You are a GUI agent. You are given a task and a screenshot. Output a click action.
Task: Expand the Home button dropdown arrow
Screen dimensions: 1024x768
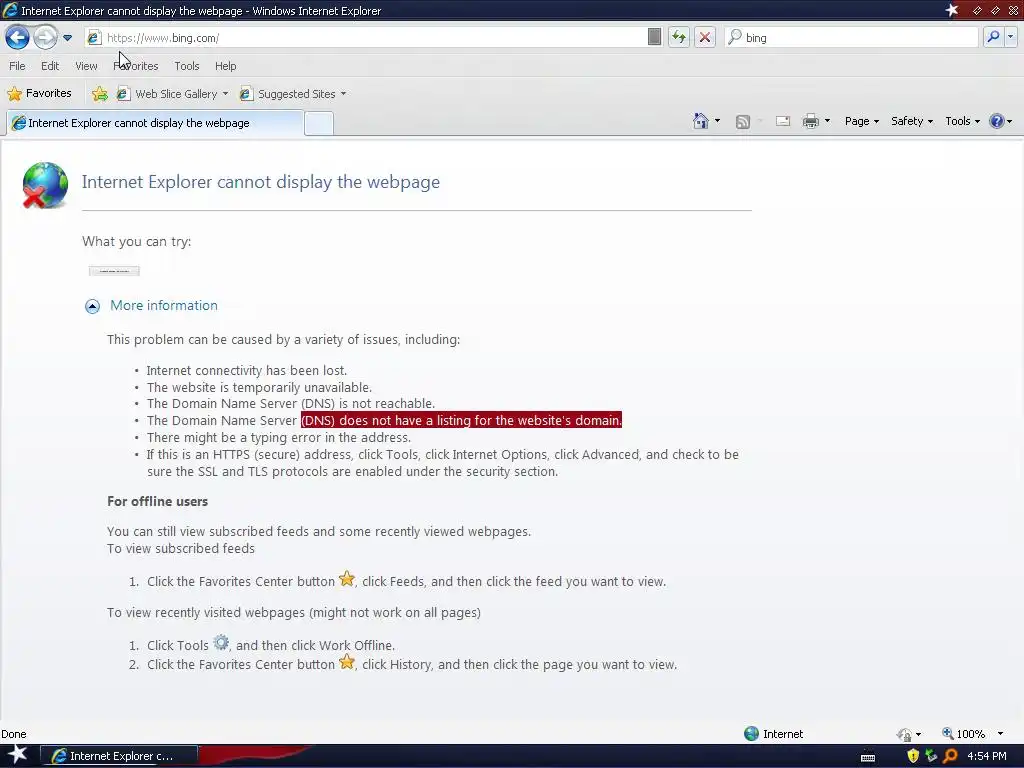[x=717, y=121]
